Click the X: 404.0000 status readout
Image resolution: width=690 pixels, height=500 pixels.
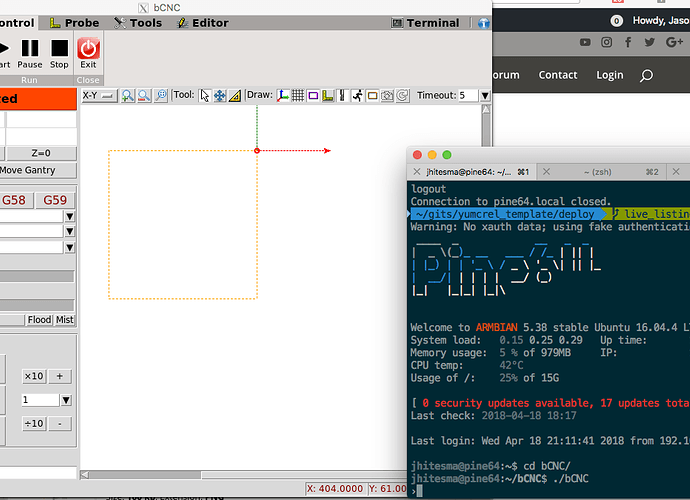point(335,489)
